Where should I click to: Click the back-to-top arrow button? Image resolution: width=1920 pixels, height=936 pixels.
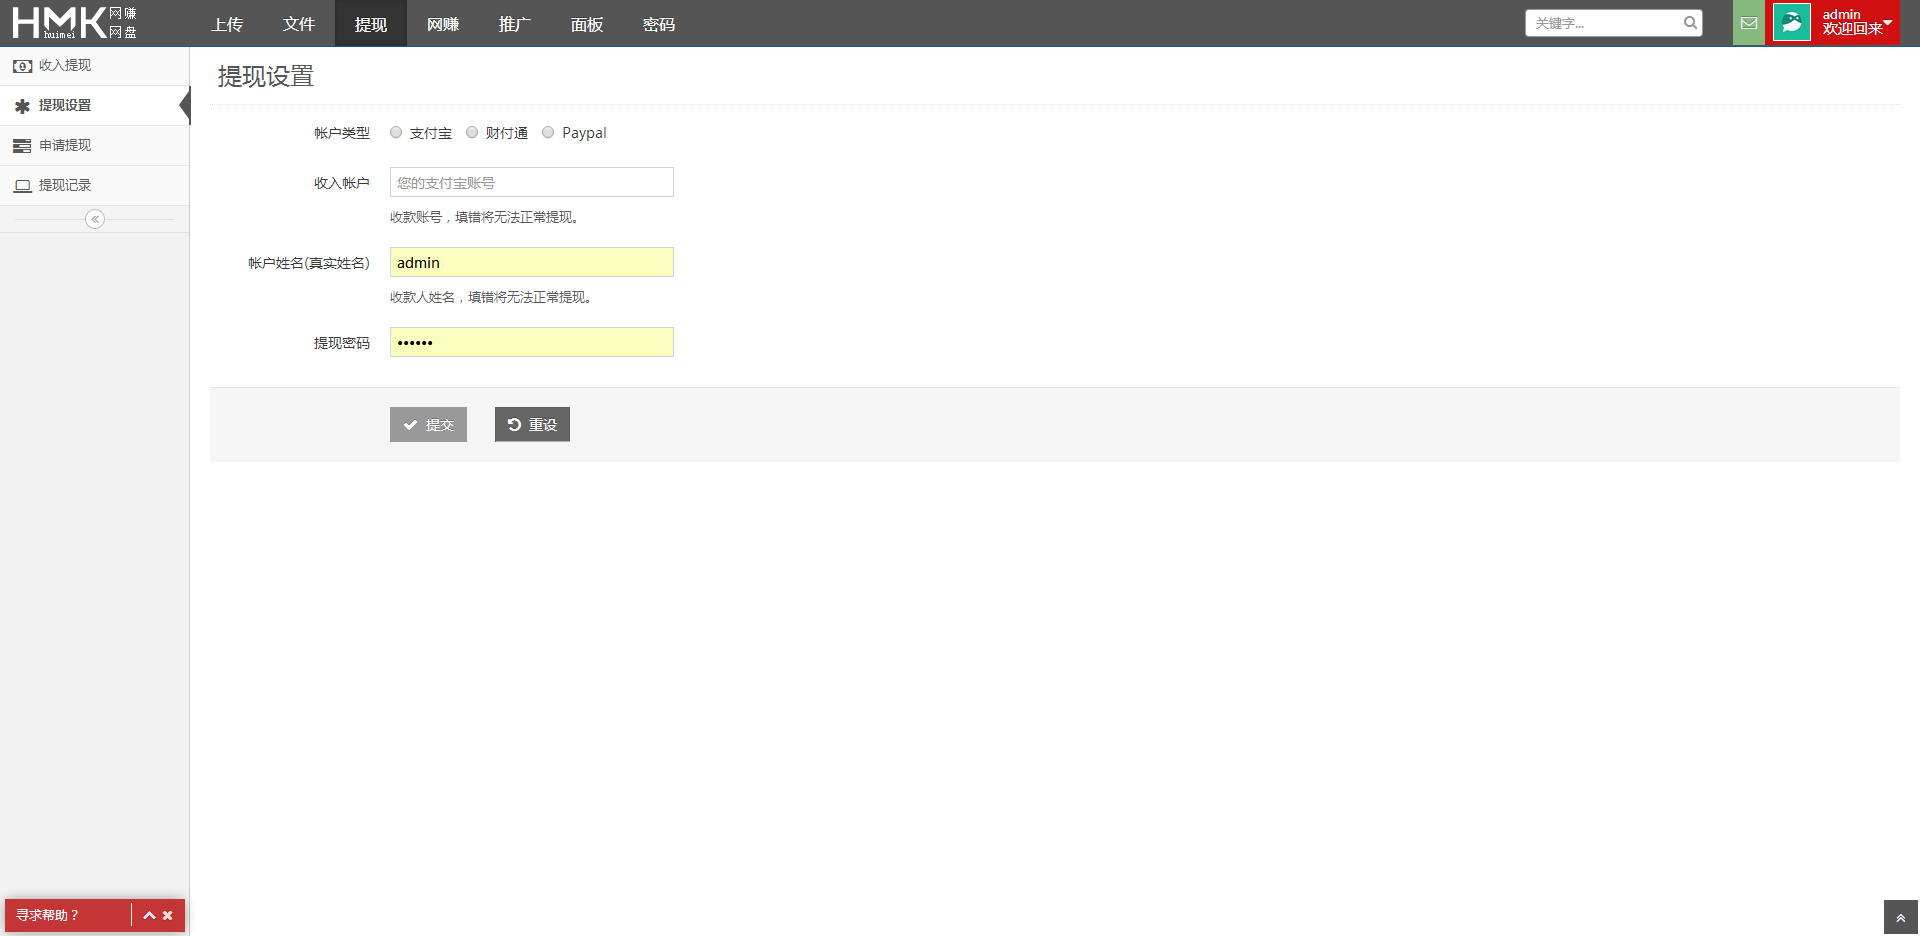point(1900,918)
